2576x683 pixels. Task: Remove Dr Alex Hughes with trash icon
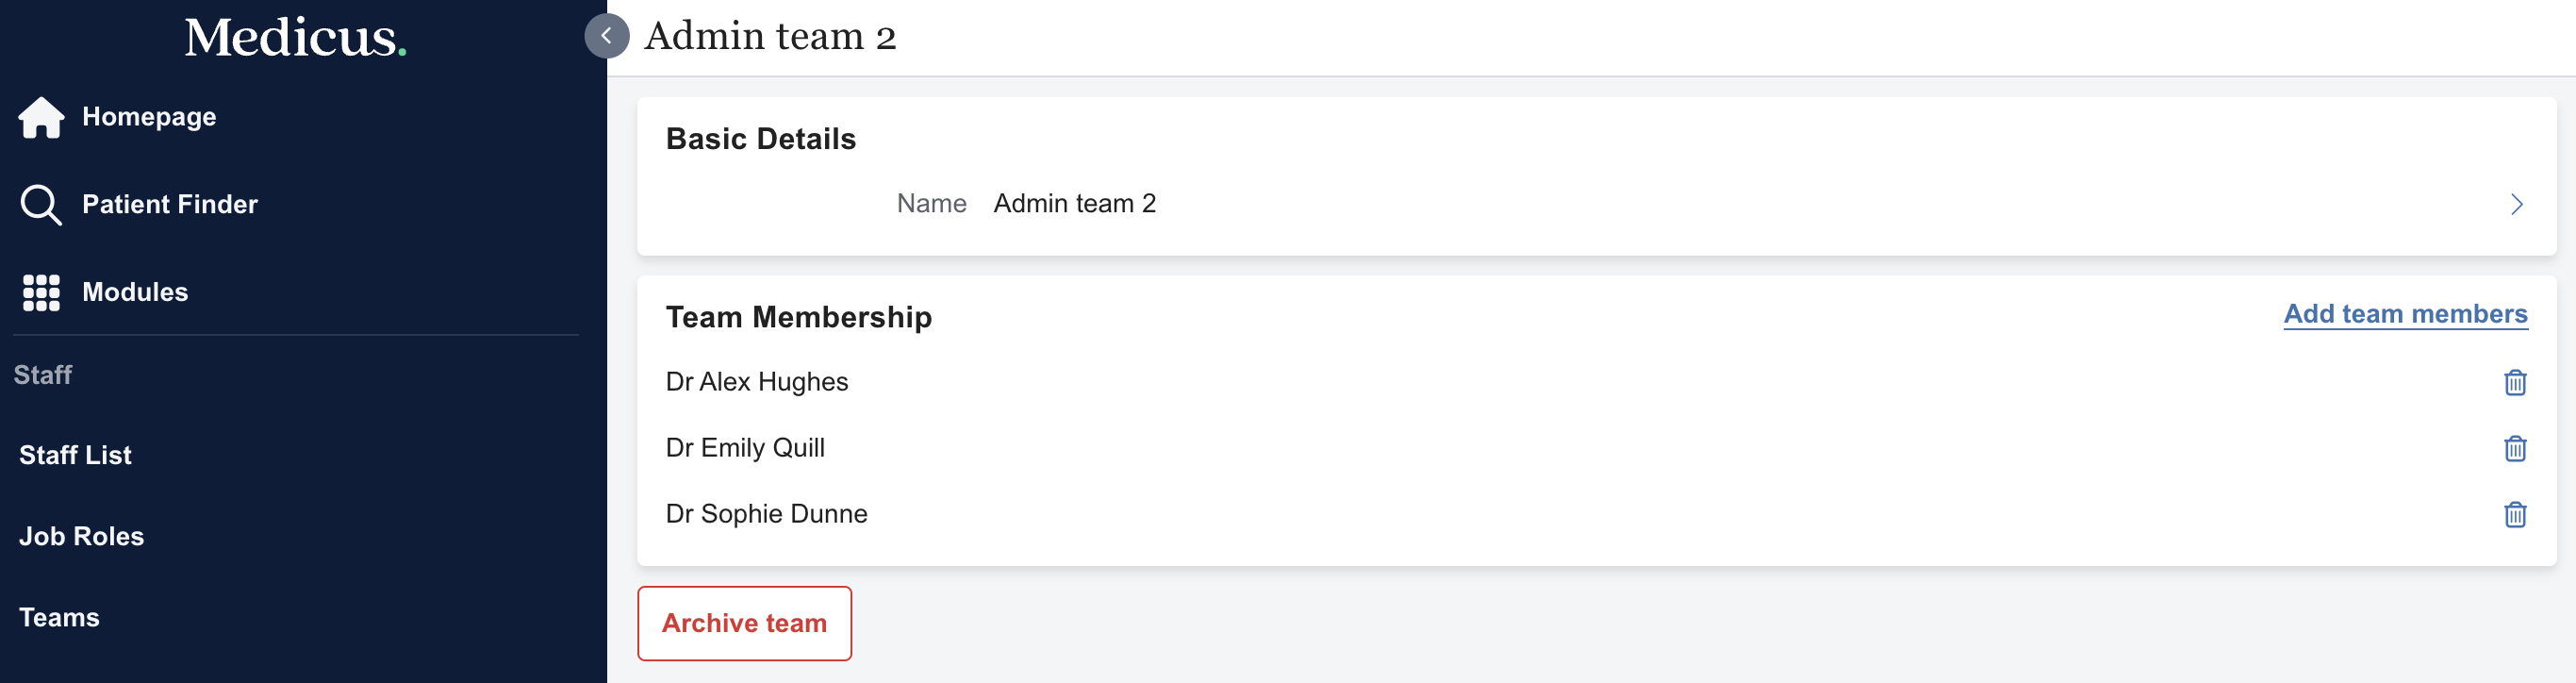2514,382
